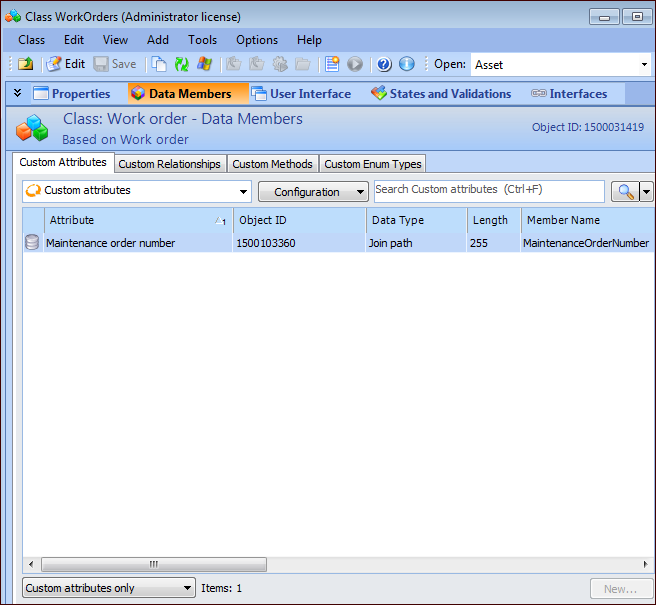Click MaintenanceOrderNumber member name cell
Viewport: 656px width, 605px height.
pos(587,243)
